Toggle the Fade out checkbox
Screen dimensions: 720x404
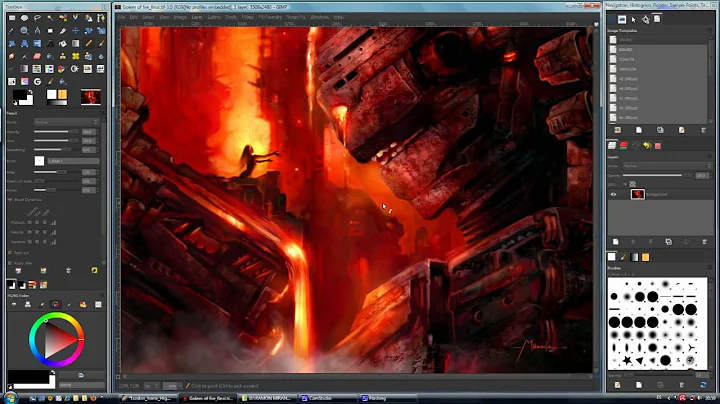pos(10,253)
